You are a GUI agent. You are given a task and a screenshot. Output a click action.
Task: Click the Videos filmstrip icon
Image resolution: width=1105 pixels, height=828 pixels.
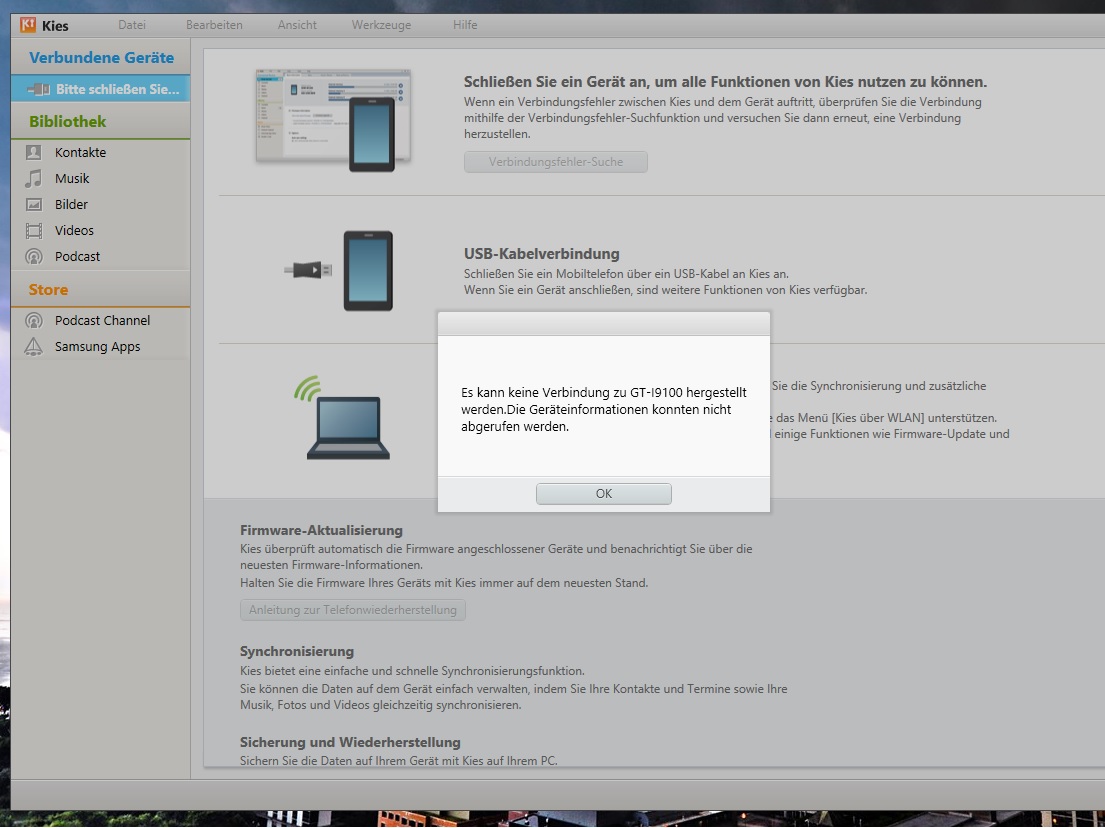(x=34, y=230)
